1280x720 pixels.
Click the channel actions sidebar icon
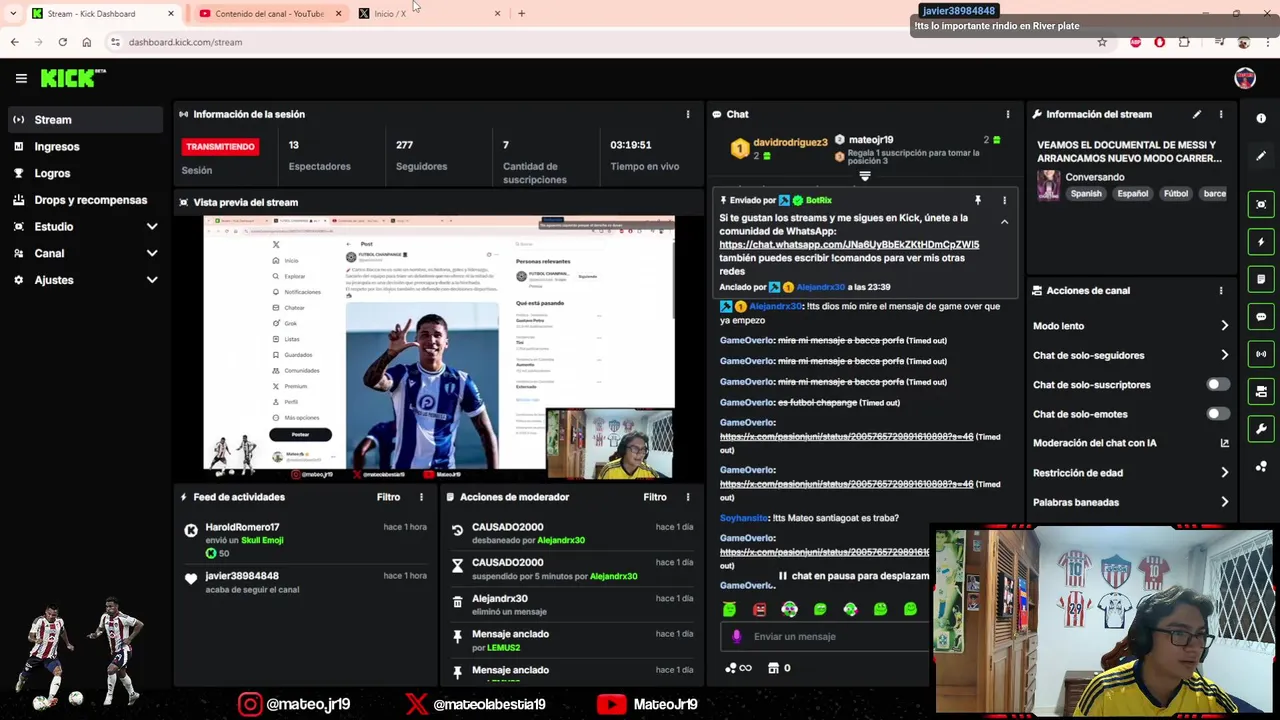(1261, 392)
